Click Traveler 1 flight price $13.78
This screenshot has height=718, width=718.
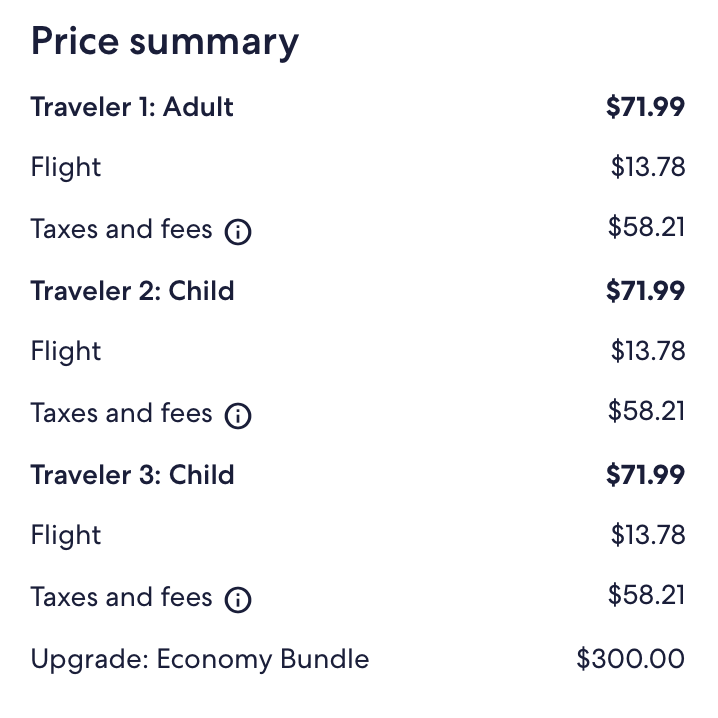(x=647, y=167)
